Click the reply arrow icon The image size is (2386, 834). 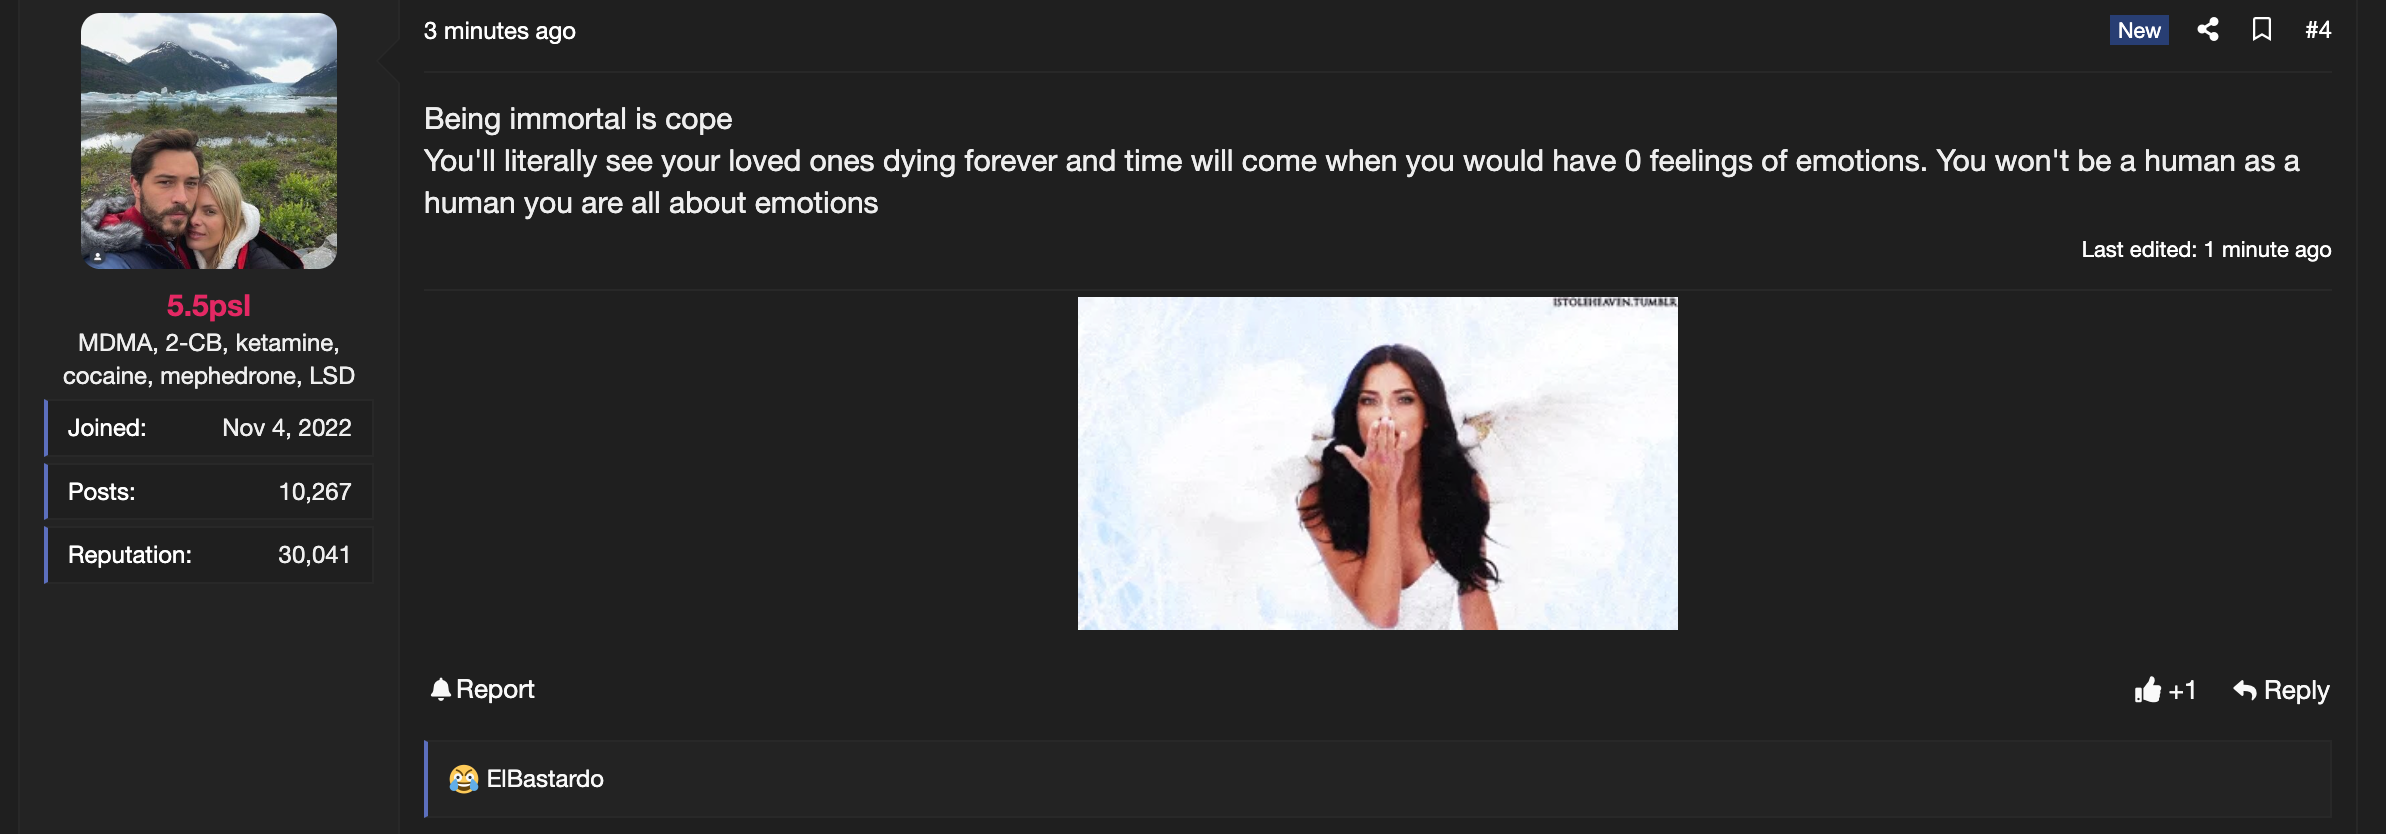click(x=2245, y=690)
